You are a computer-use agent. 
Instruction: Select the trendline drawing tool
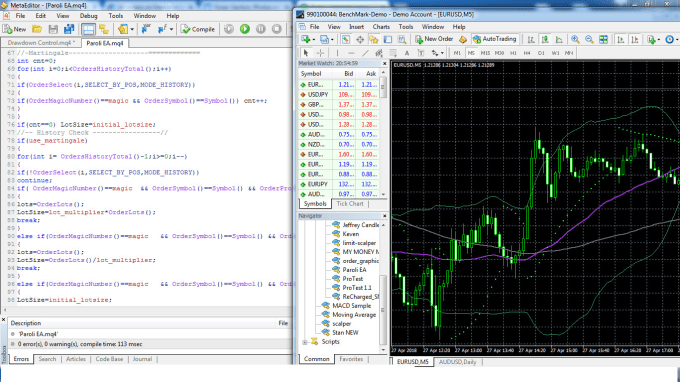[365, 53]
